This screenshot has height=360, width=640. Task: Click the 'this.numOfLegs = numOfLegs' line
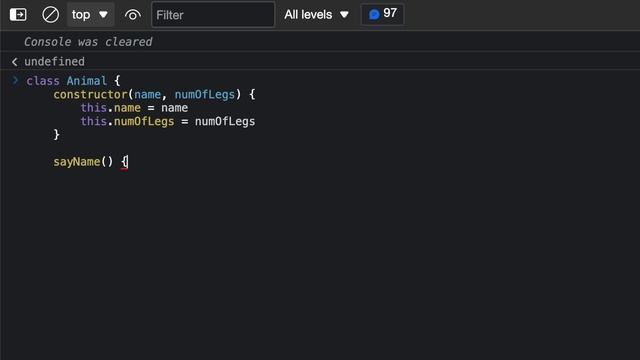[168, 121]
